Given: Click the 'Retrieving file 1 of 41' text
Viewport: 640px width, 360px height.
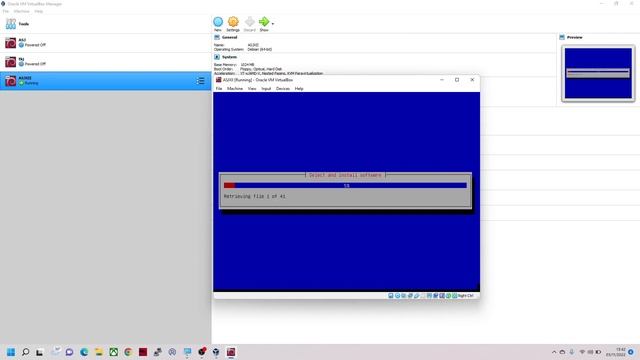Looking at the screenshot, I should (255, 196).
